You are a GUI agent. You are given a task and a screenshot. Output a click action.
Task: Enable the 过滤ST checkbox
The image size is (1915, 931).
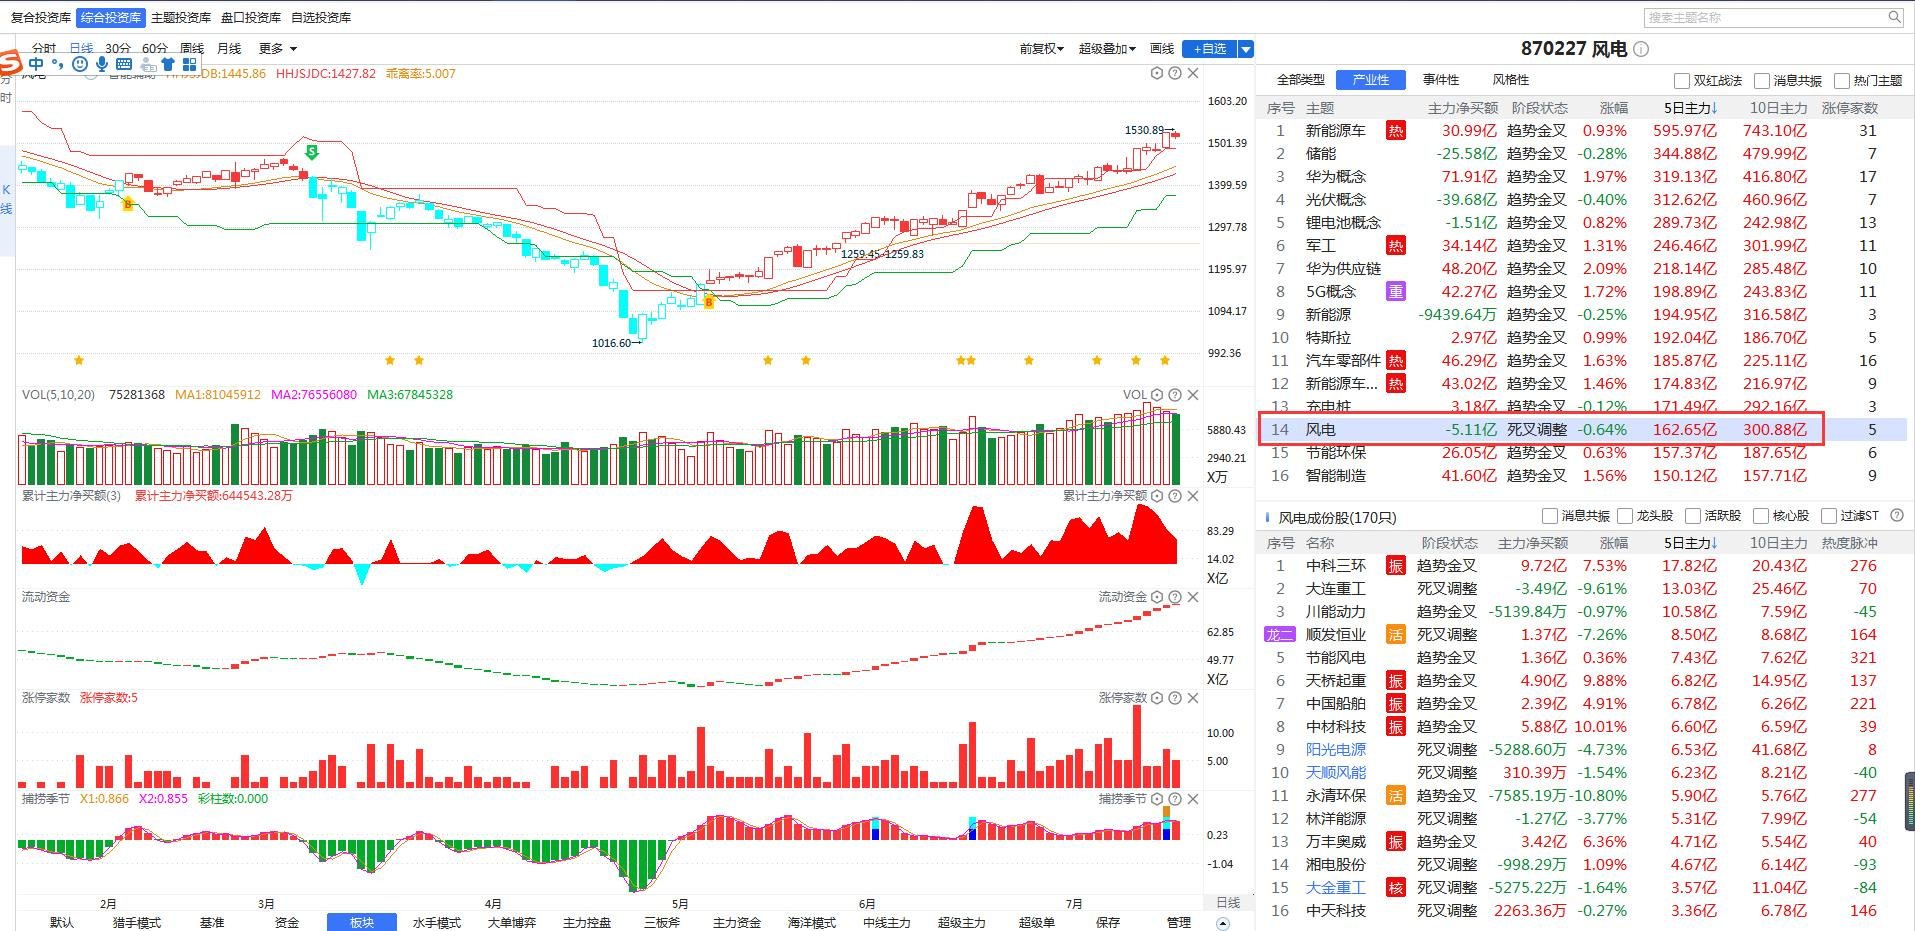click(1829, 516)
